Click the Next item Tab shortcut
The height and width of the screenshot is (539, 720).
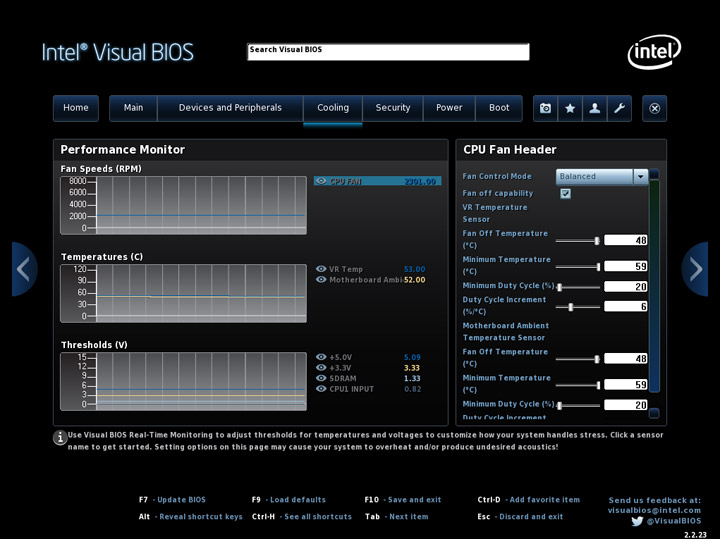tap(397, 517)
